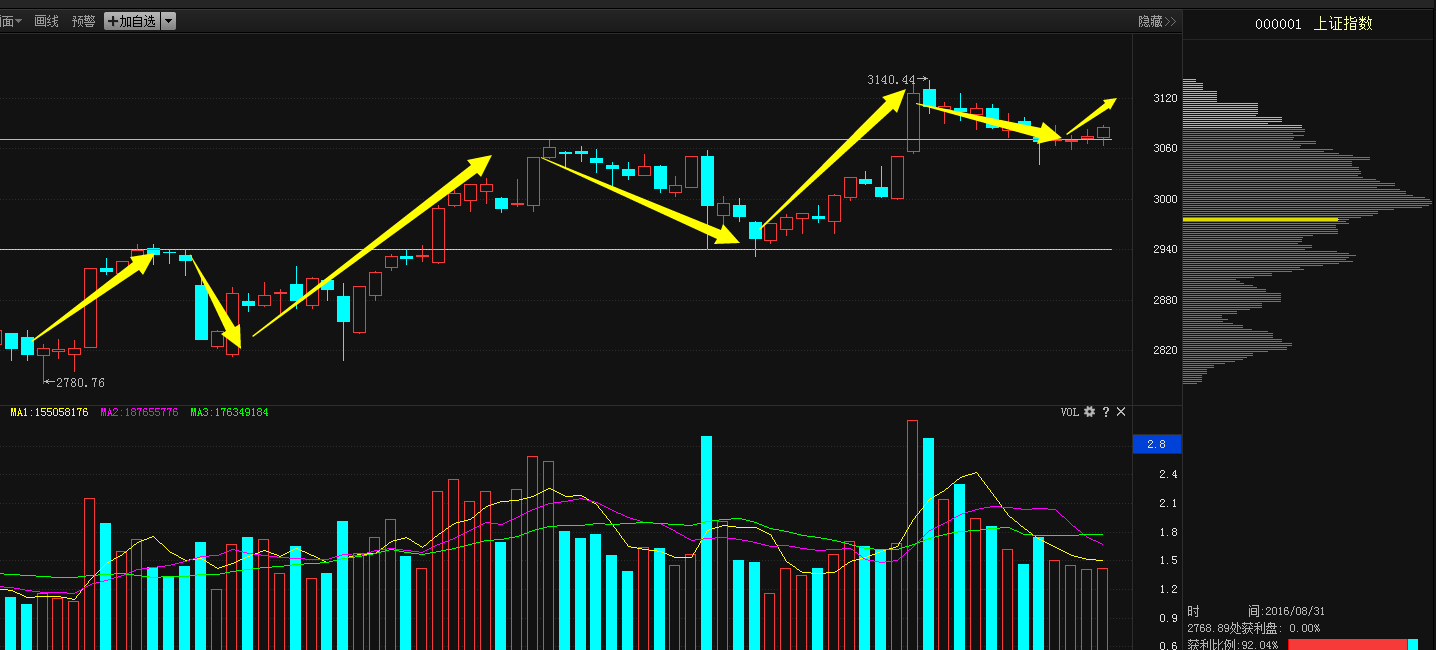Screen dimensions: 1436x650
Task: Open the 预警 alert menu
Action: tap(83, 21)
